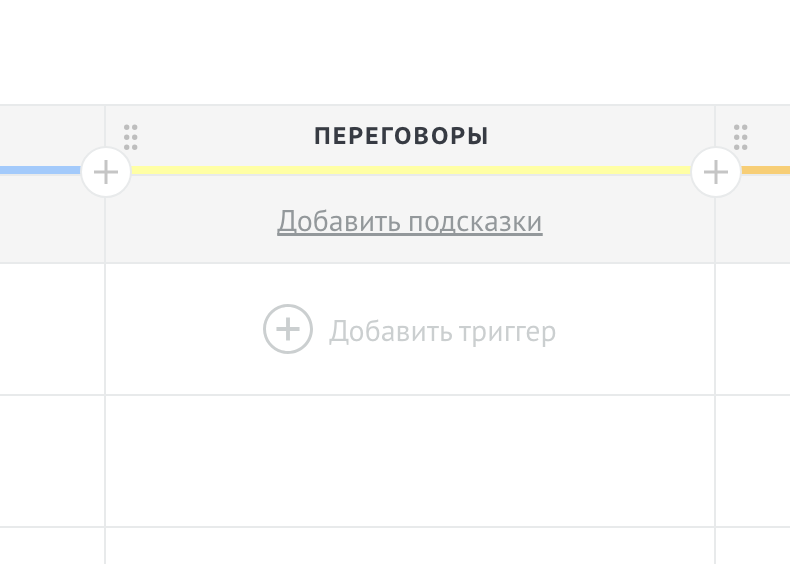
Task: Click the previous stage's second-row cell
Action: click(52, 460)
